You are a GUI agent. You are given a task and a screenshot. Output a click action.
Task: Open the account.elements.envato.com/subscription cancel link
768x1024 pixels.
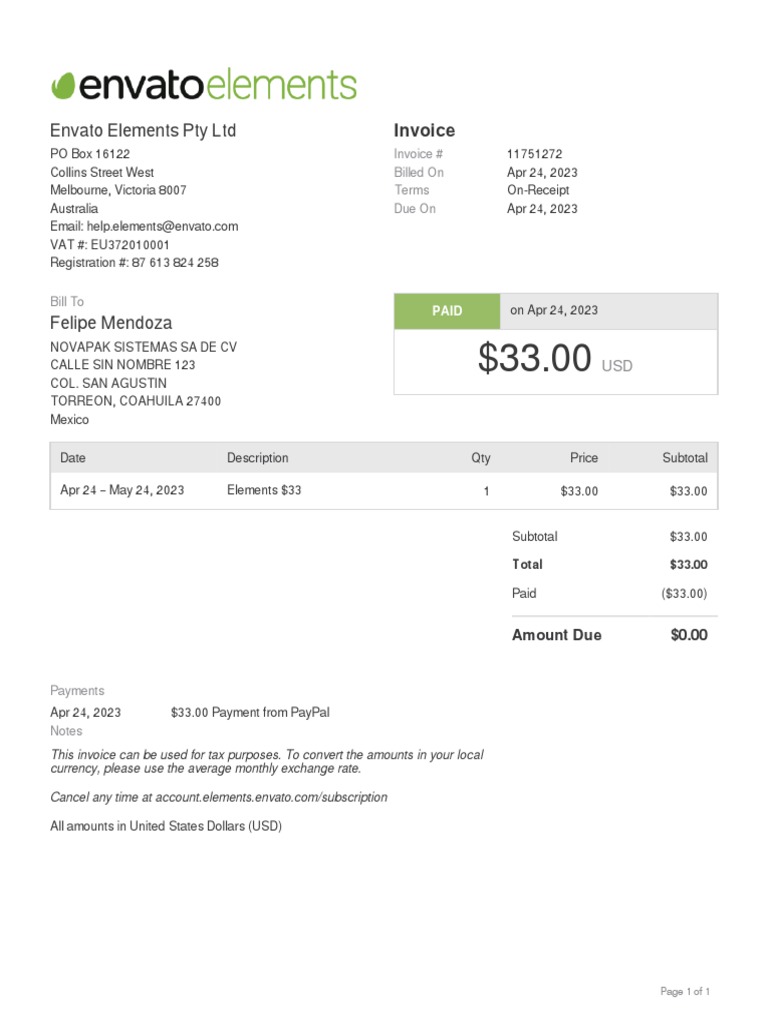[x=283, y=798]
